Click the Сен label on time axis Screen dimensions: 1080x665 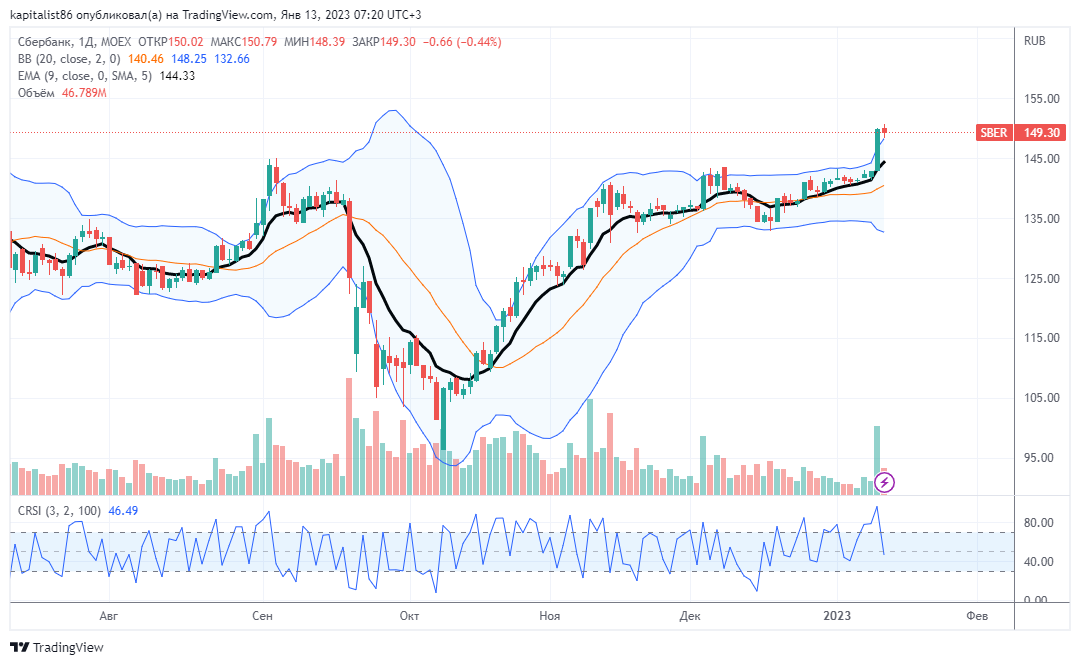pyautogui.click(x=262, y=615)
